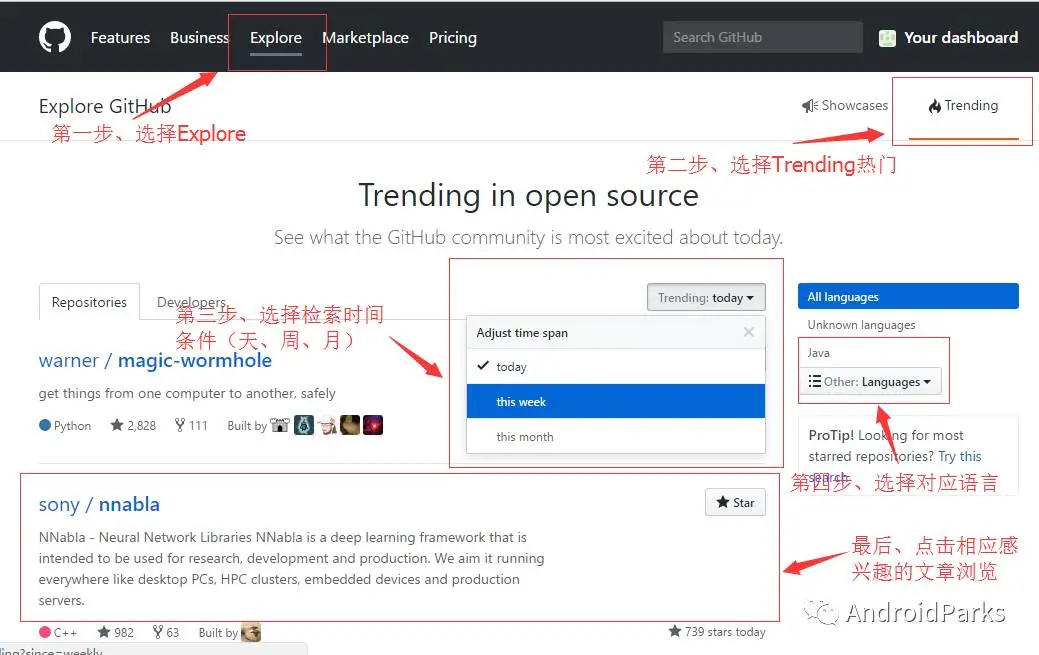Select All languages filter

coord(908,296)
